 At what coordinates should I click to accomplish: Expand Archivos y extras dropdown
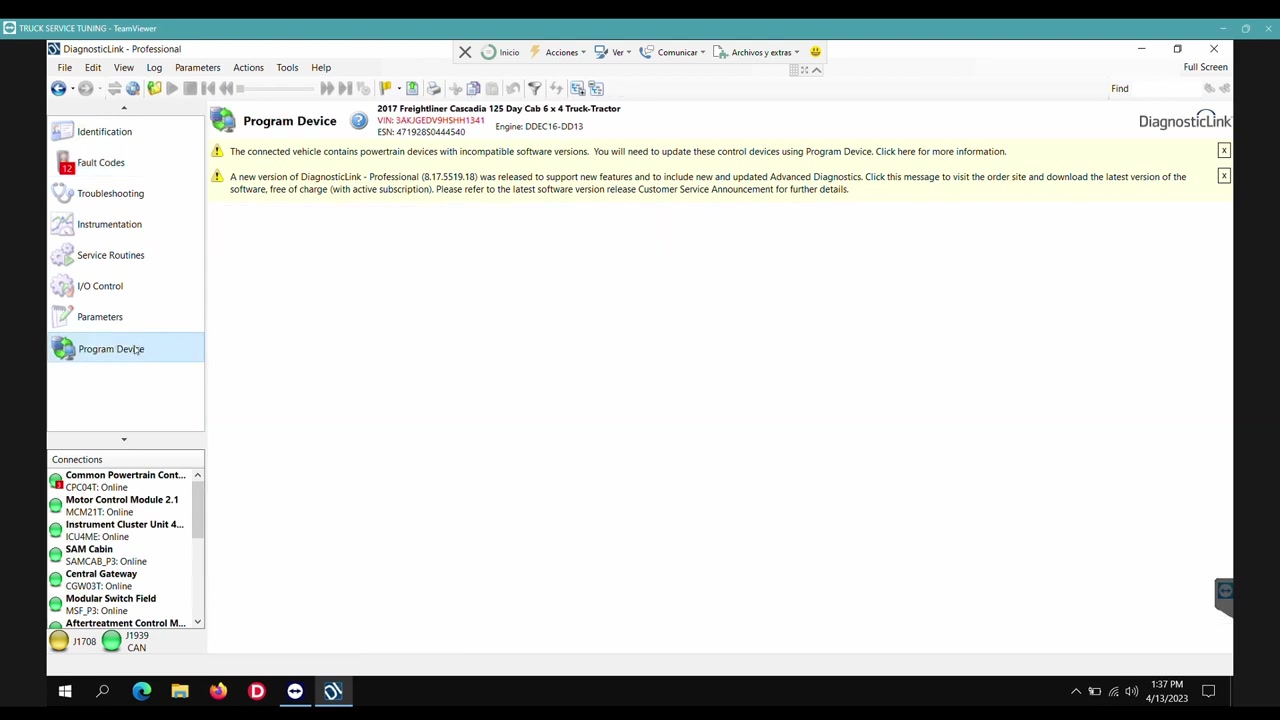757,52
